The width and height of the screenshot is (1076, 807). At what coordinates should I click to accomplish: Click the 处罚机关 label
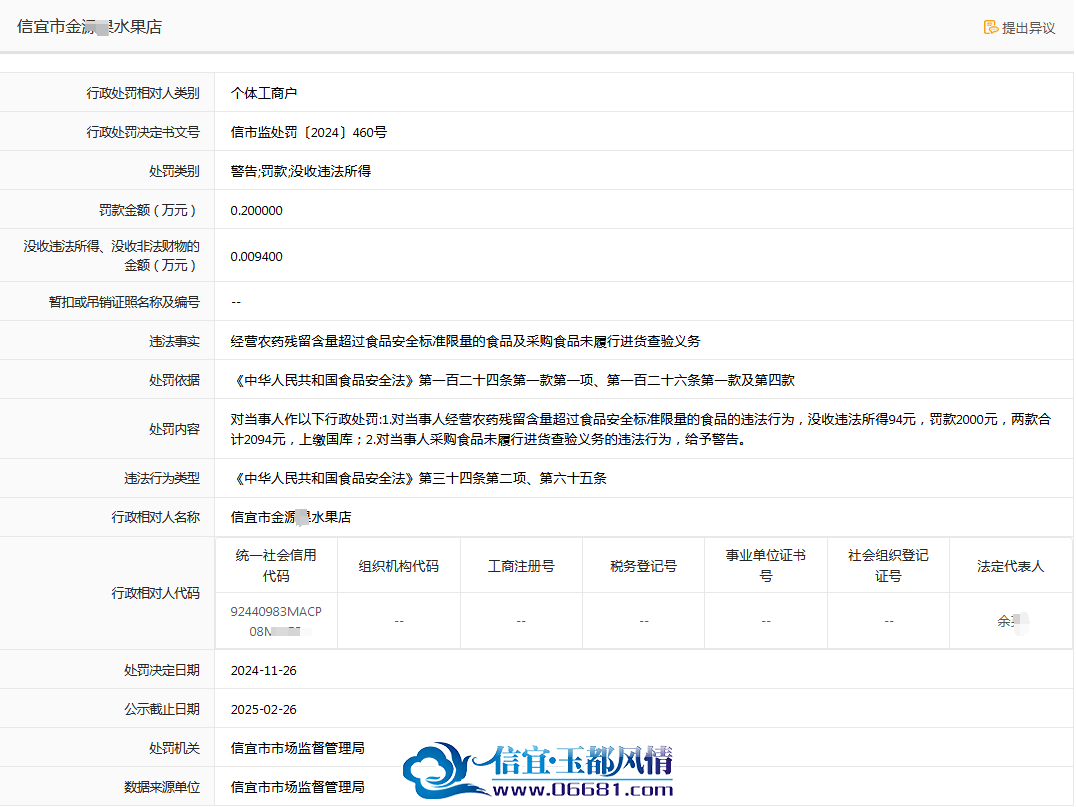click(x=174, y=749)
